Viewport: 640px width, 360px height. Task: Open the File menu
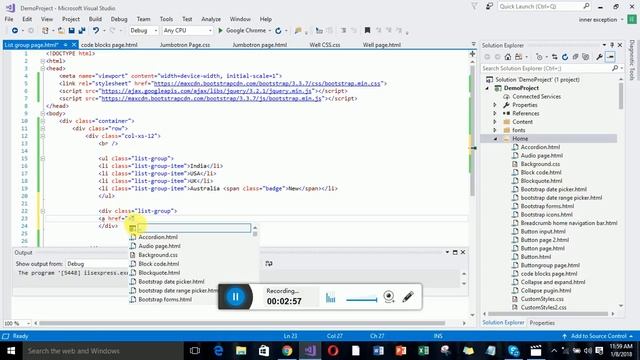9,19
